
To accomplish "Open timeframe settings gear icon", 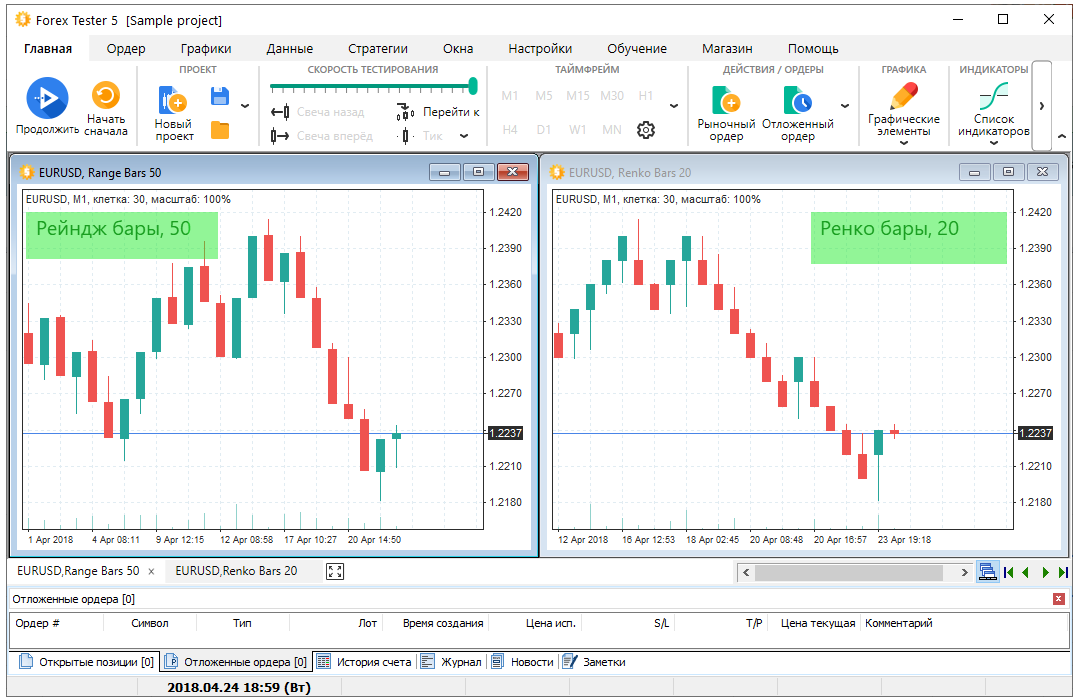I will click(x=646, y=130).
